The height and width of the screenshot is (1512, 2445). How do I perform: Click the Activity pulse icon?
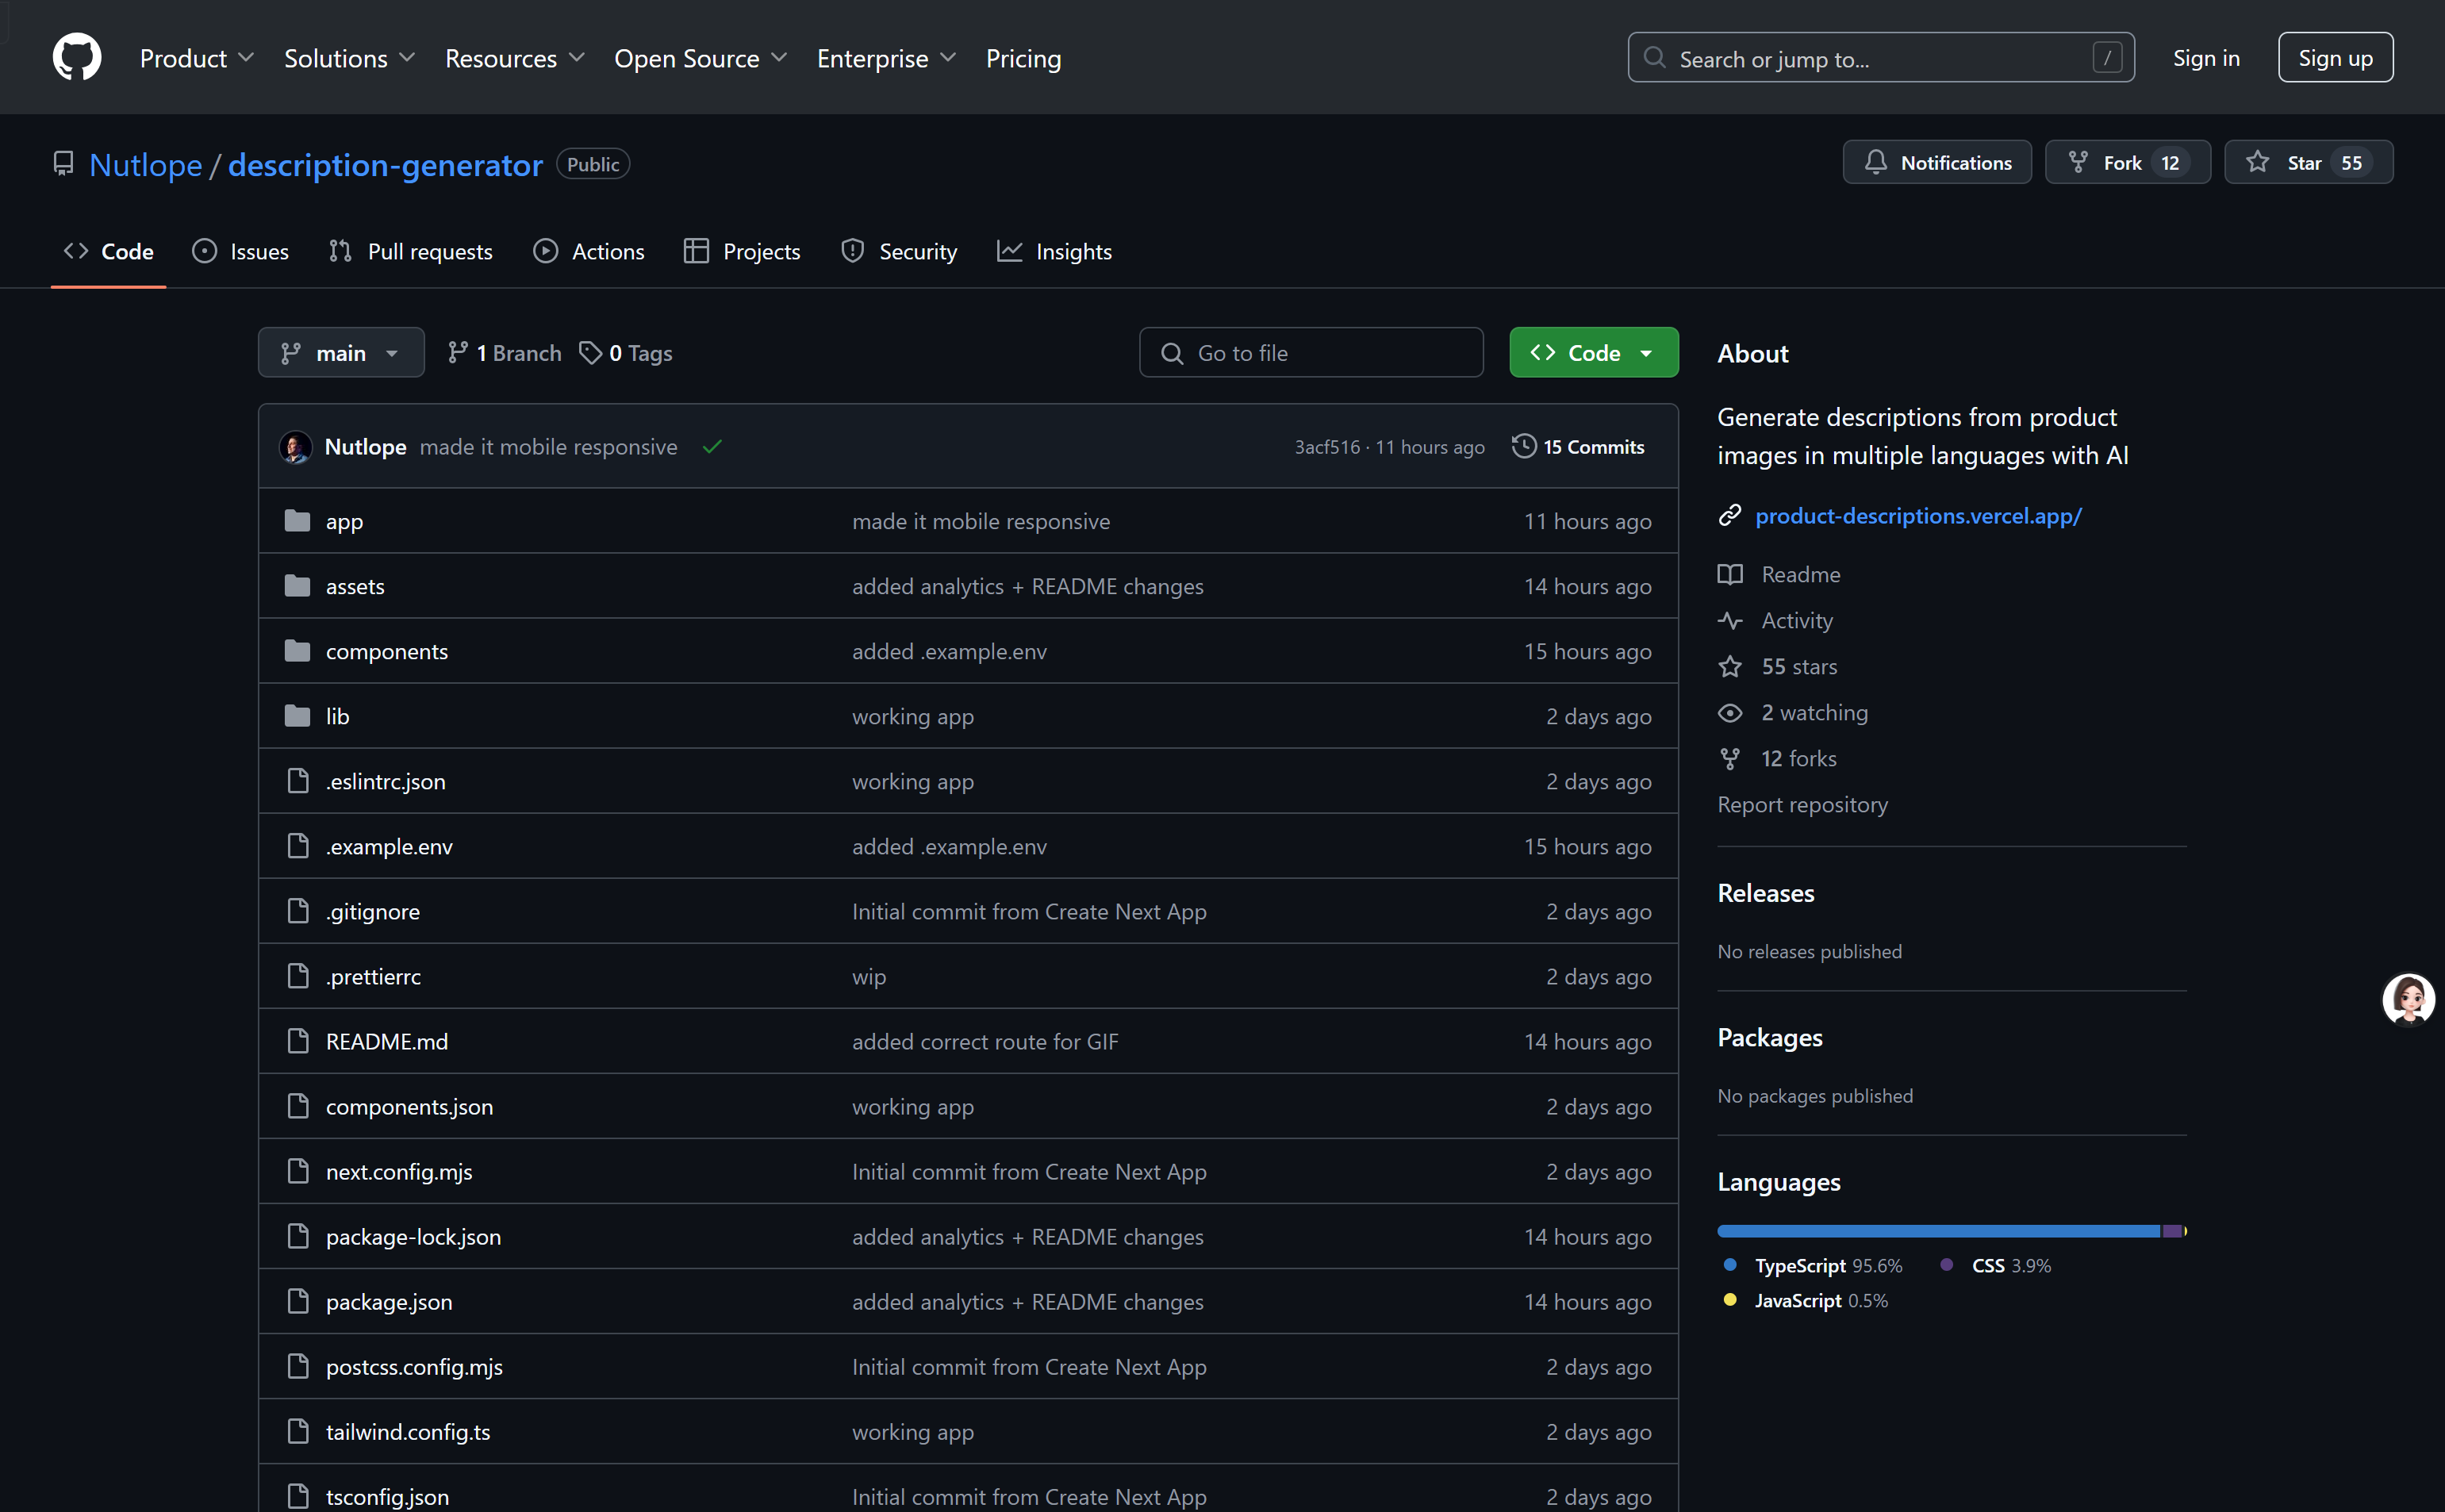tap(1729, 620)
